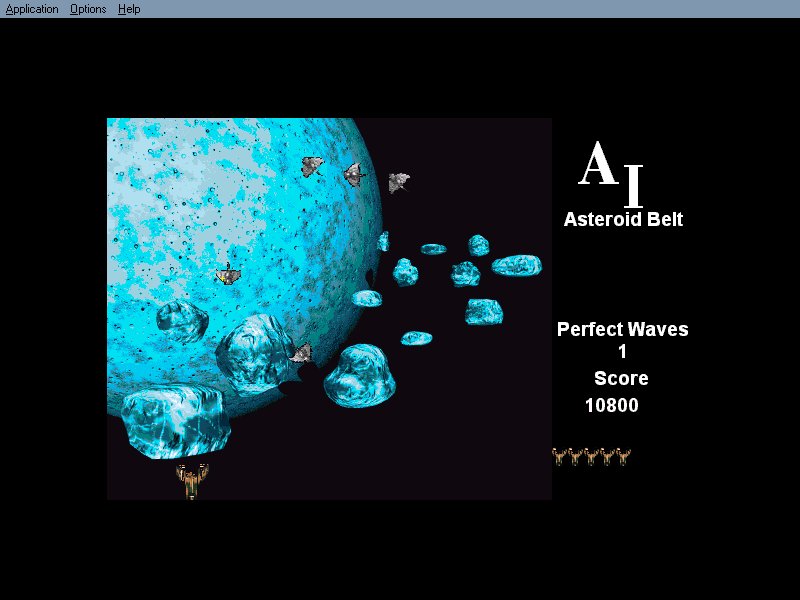Image resolution: width=800 pixels, height=600 pixels.
Task: Target the enemy ship touching the big asteroid
Action: pos(302,353)
